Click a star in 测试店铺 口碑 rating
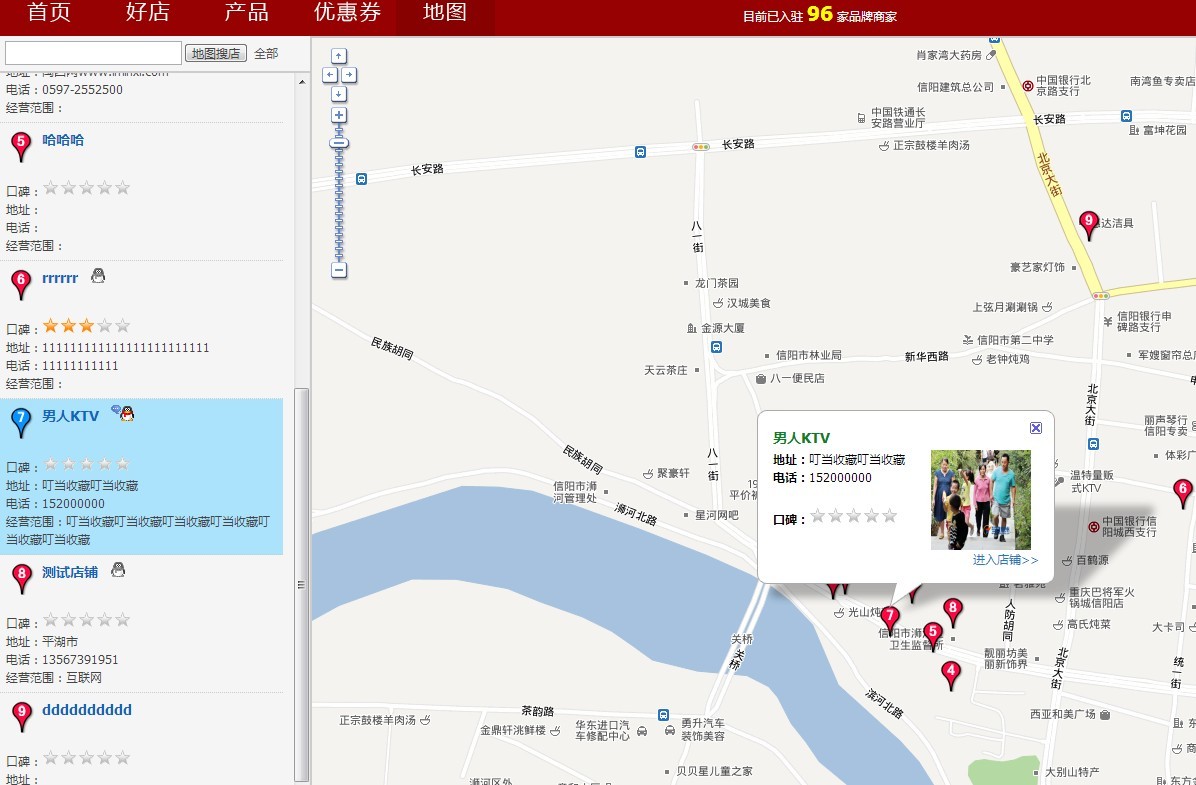Viewport: 1196px width, 785px height. coord(52,620)
